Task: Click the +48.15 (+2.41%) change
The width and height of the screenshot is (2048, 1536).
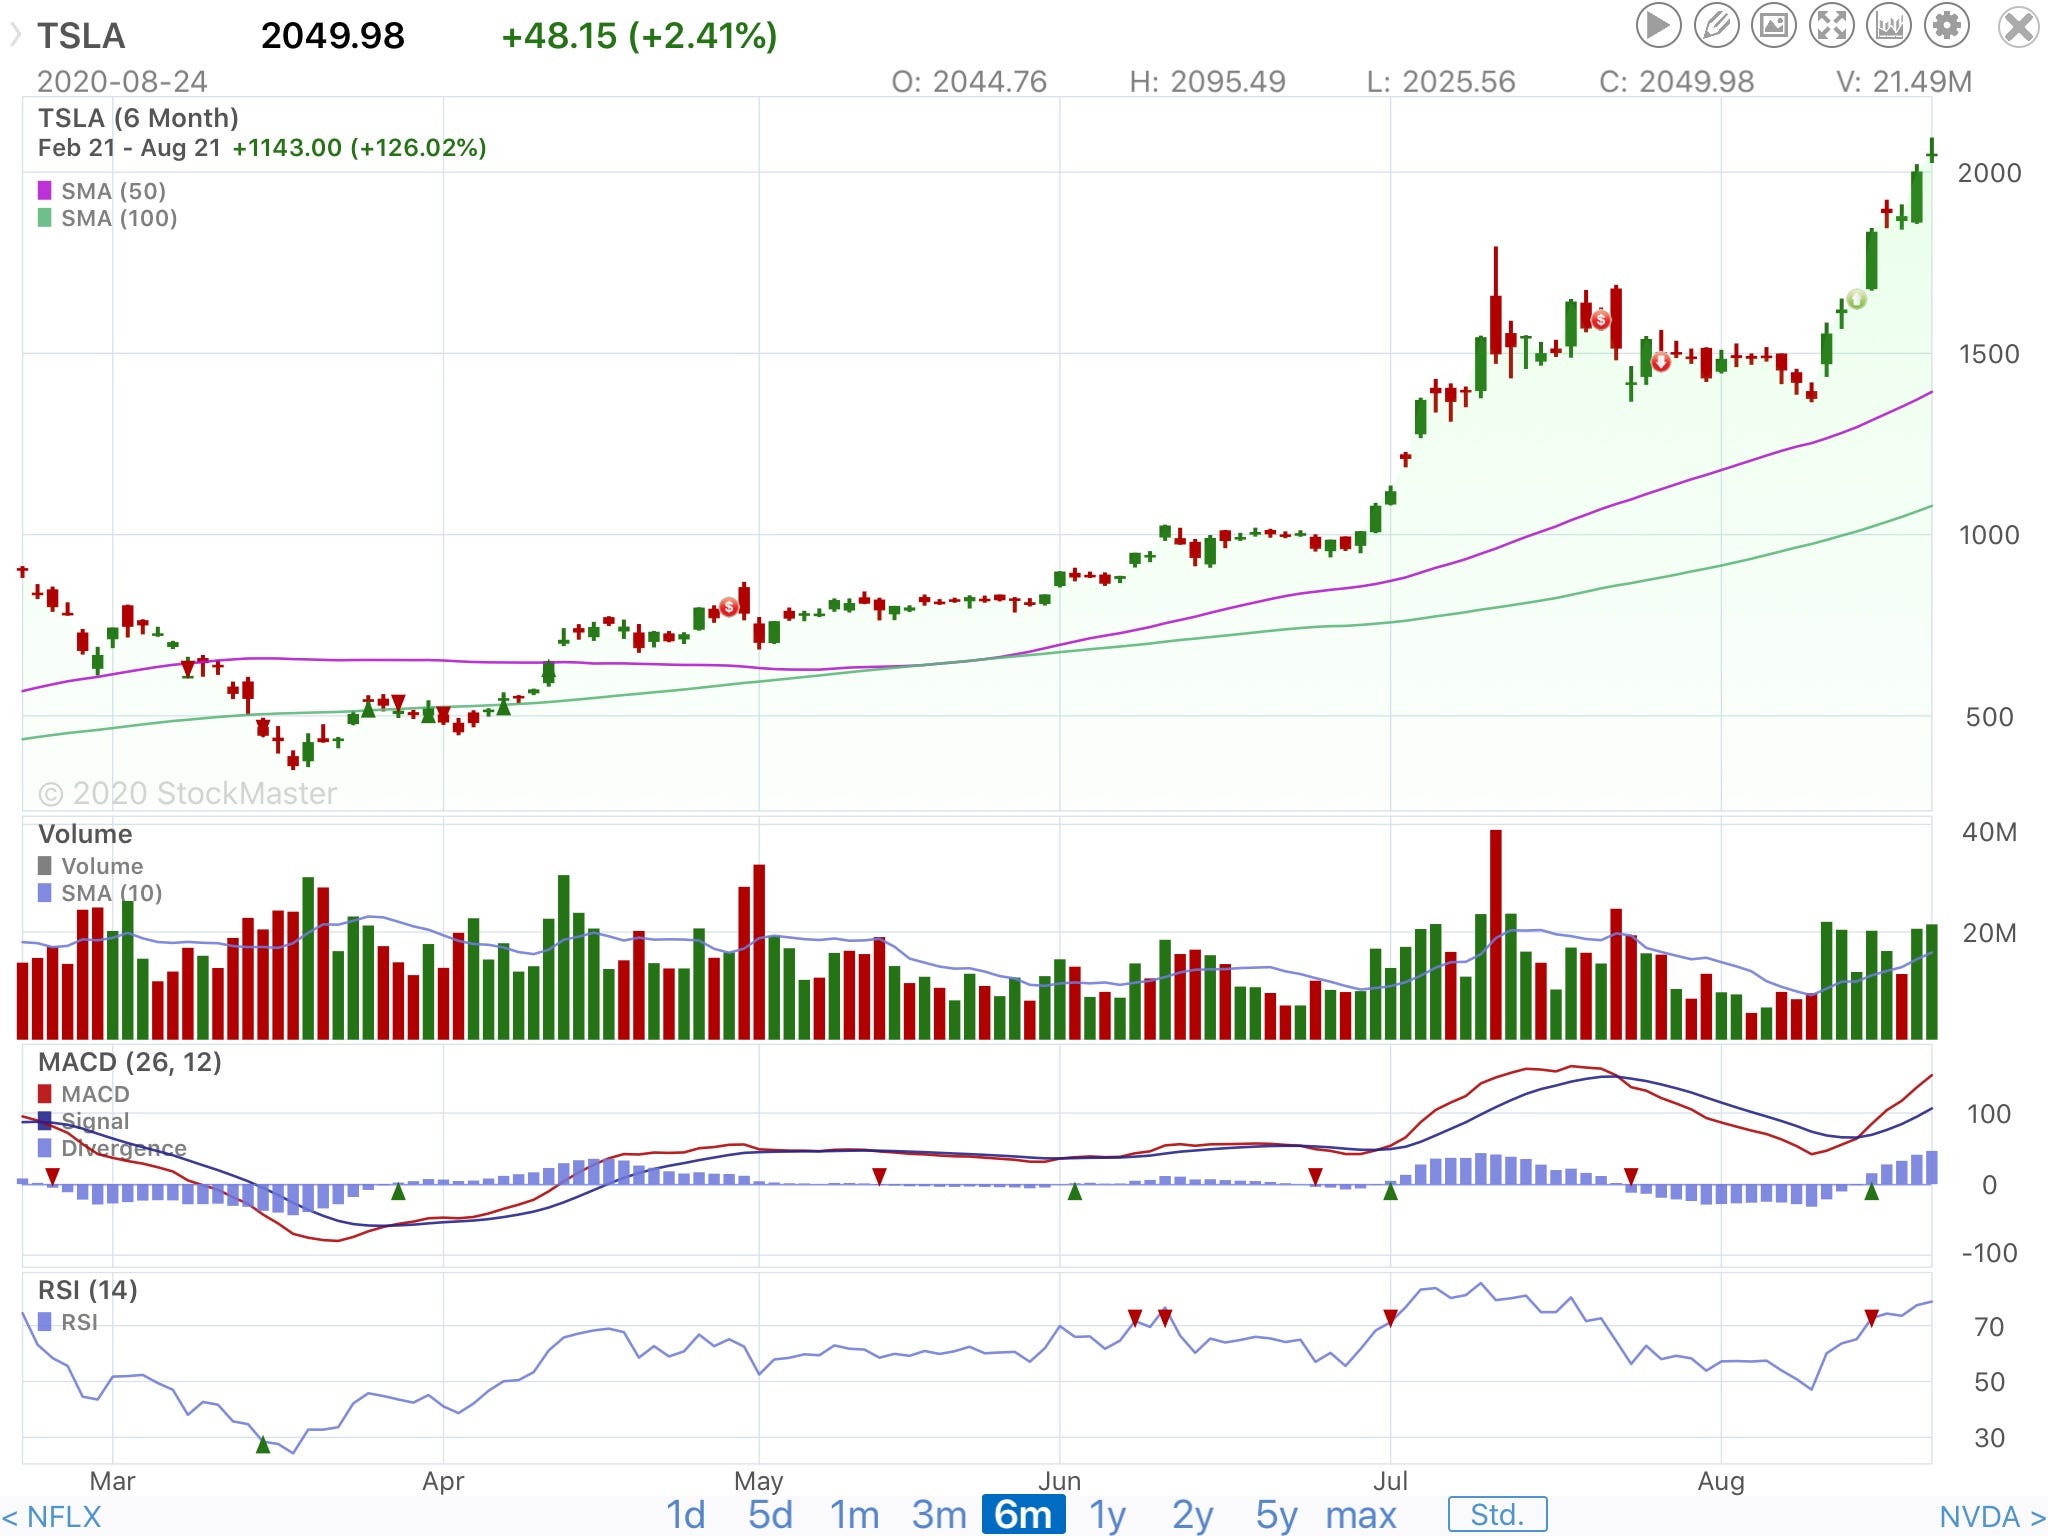Action: 639,36
